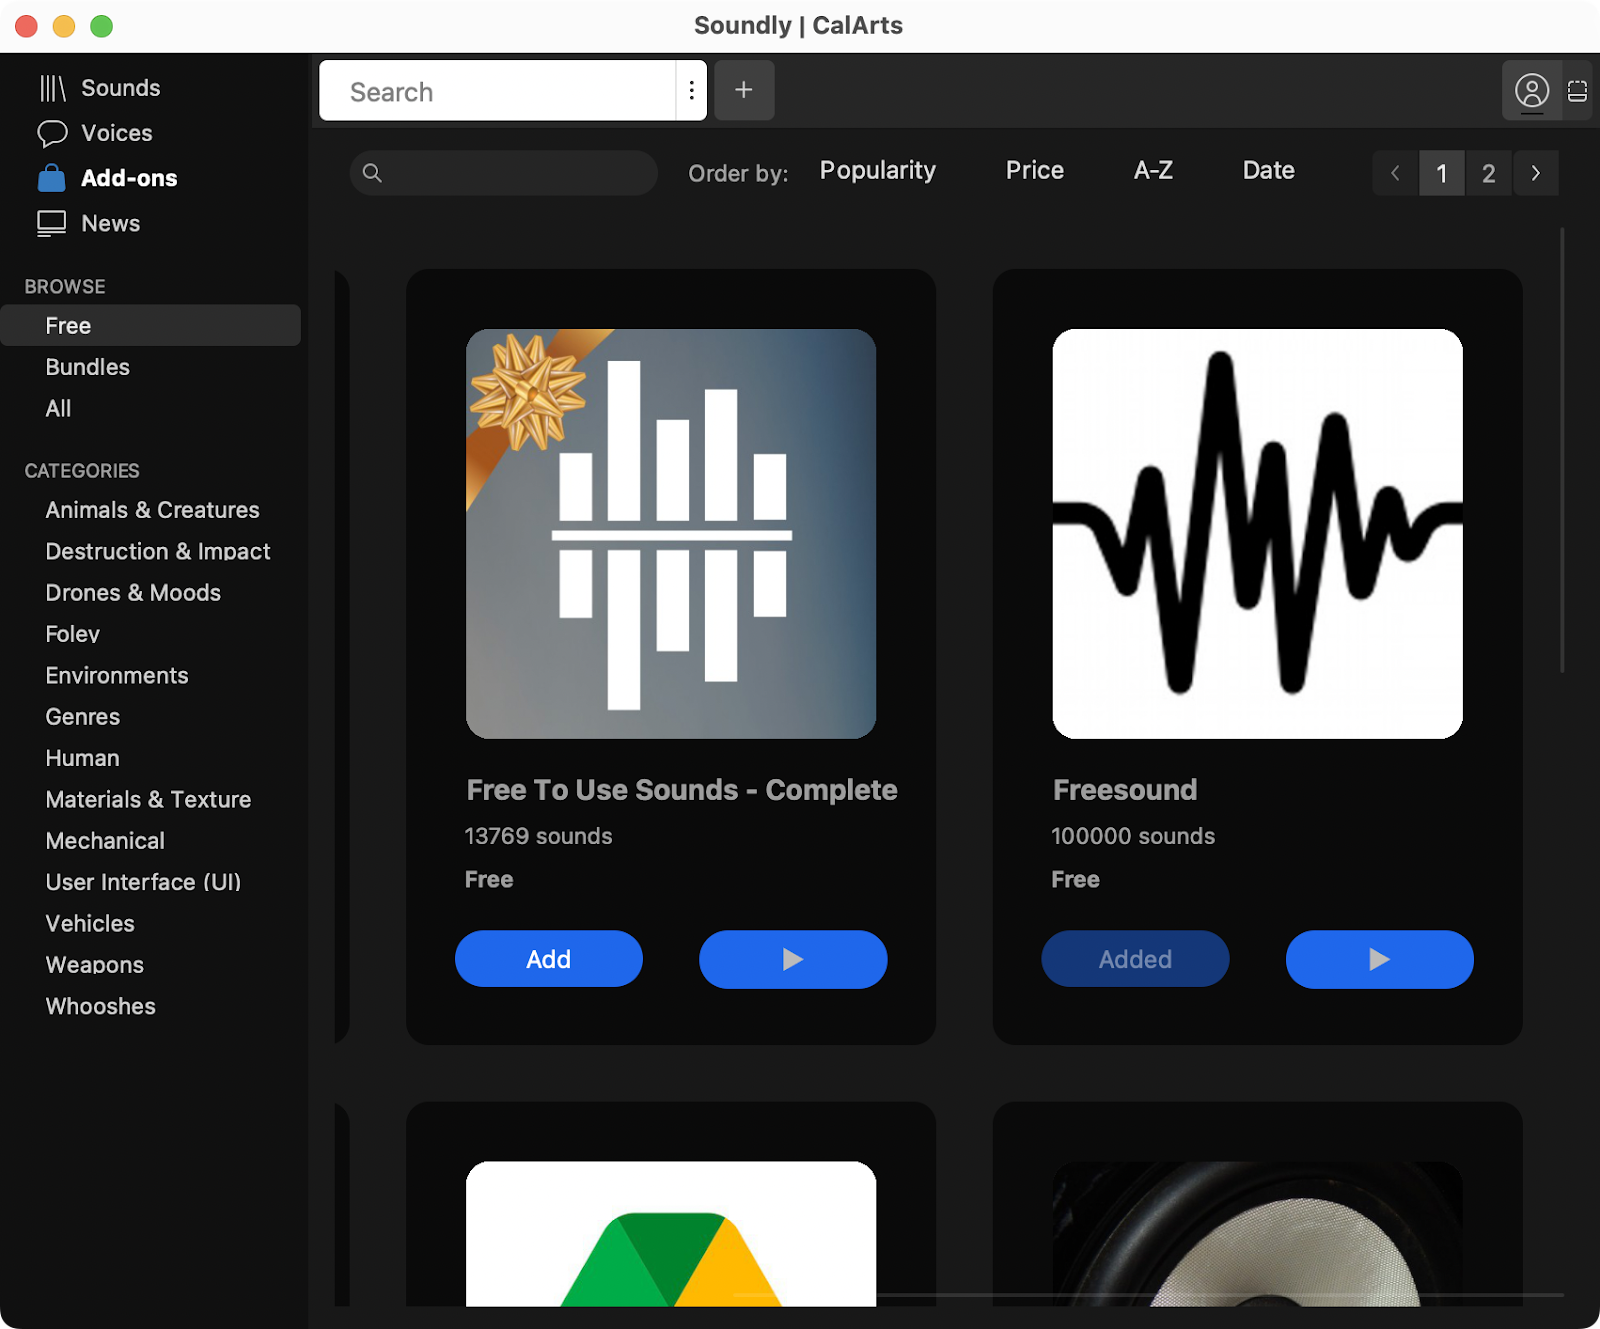Screen dimensions: 1600x1329
Task: Click the Freesound waveform cover art
Action: click(1257, 534)
